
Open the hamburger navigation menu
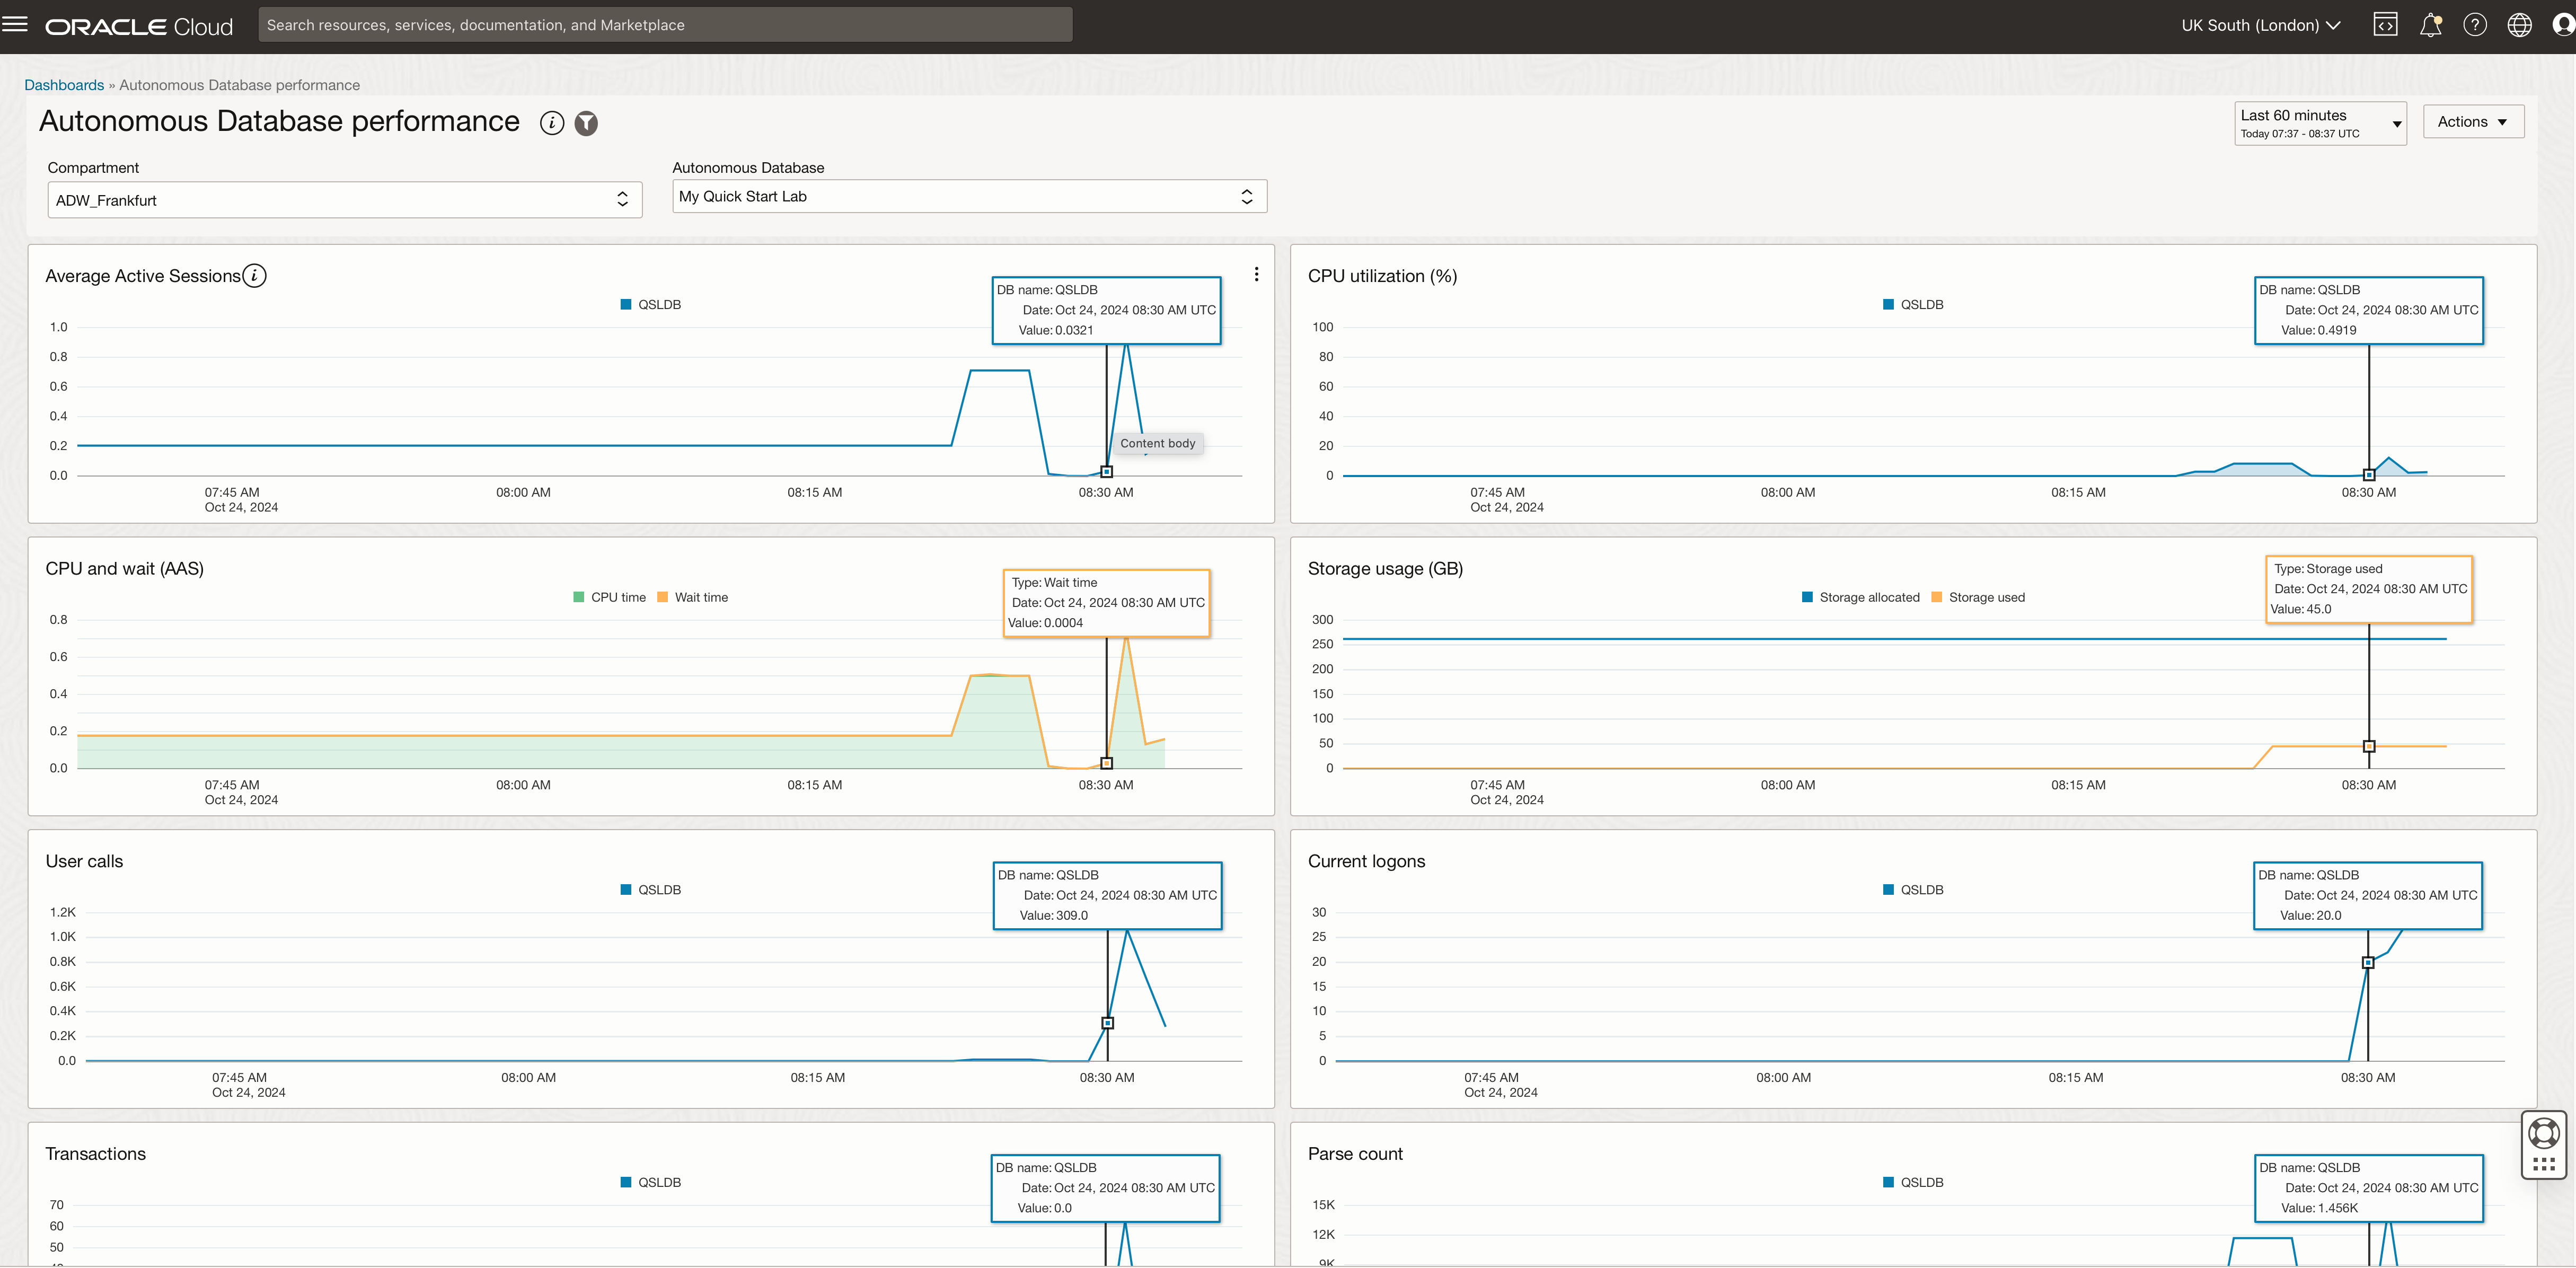point(15,24)
